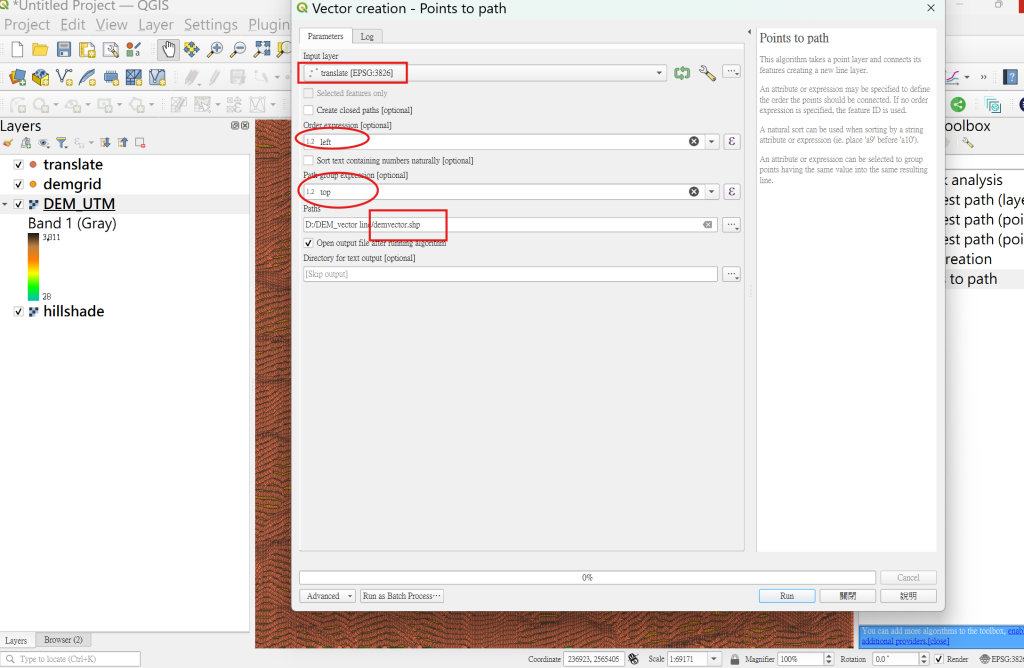Click the New Shapefile Layer icon
This screenshot has height=668, width=1024.
[64, 78]
